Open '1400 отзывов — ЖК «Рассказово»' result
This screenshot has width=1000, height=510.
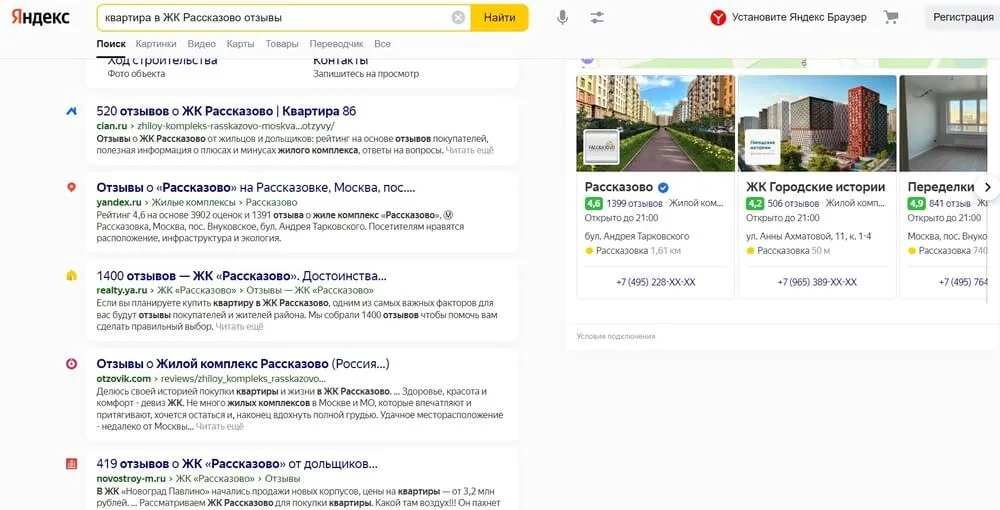[242, 276]
